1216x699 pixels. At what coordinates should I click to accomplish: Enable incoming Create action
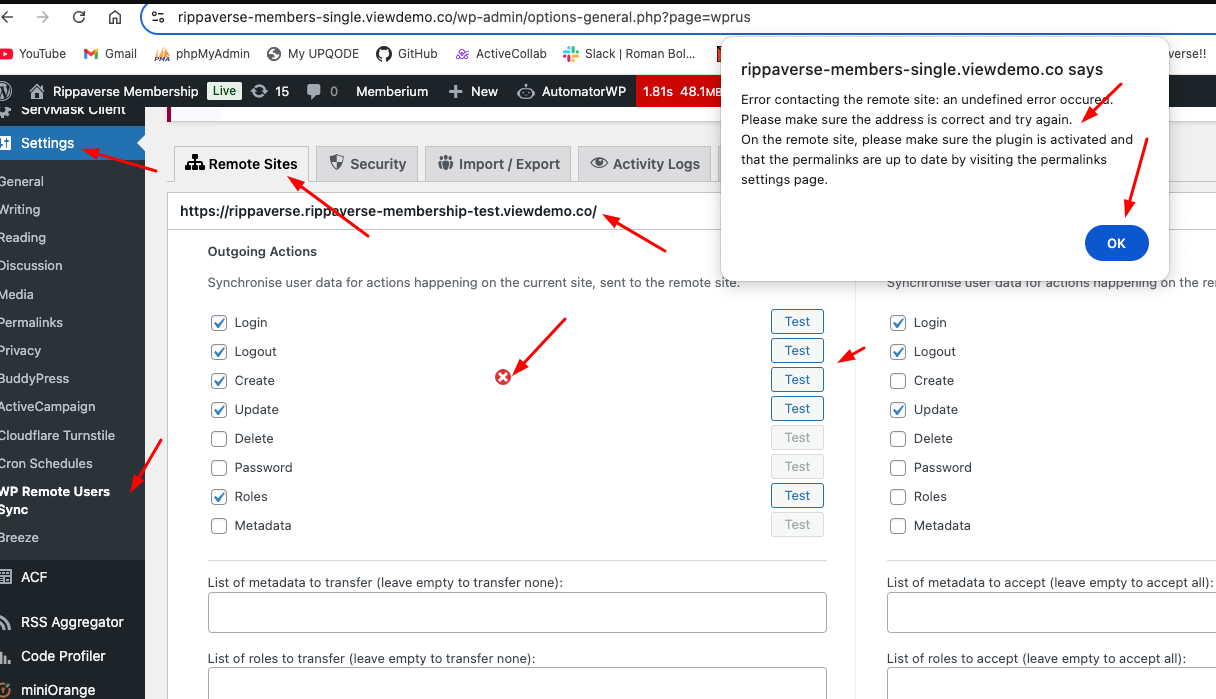pos(898,381)
